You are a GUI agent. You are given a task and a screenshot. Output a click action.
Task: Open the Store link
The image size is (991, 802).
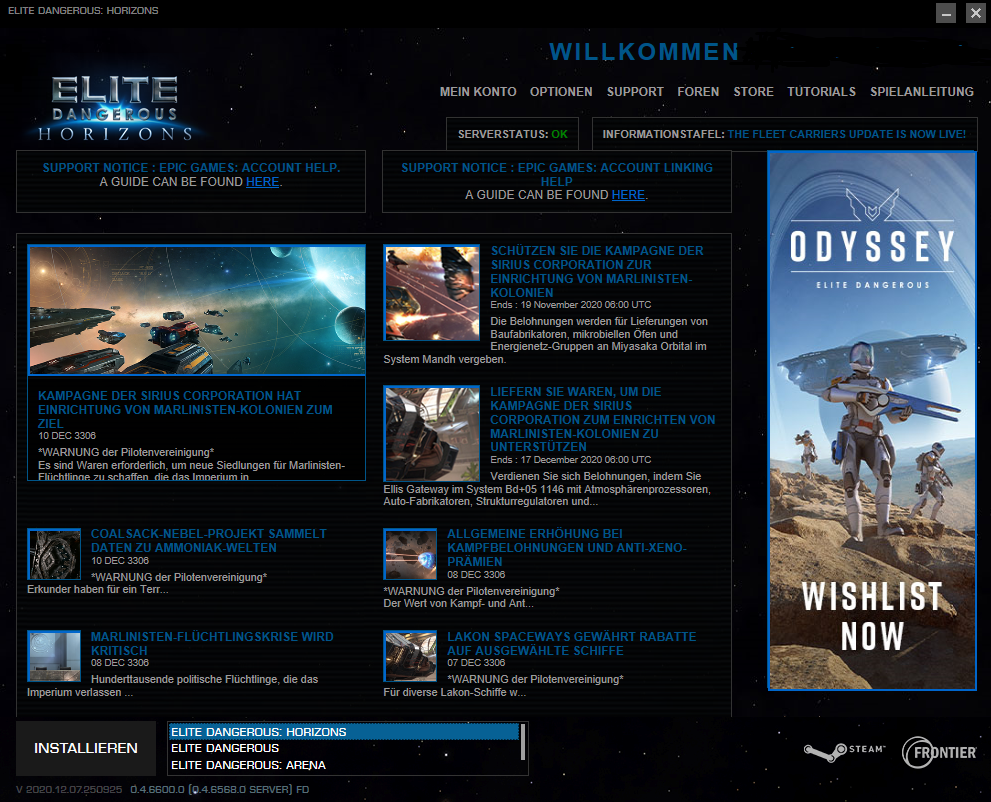pos(753,92)
